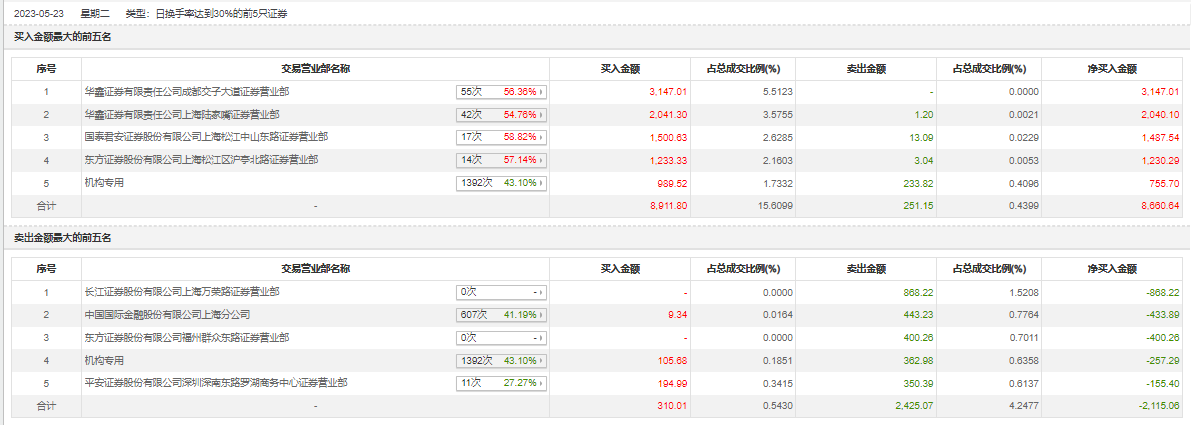The height and width of the screenshot is (425, 1191).
Task: Expand 1392次 43.10% box in buy table
Action: 502,183
